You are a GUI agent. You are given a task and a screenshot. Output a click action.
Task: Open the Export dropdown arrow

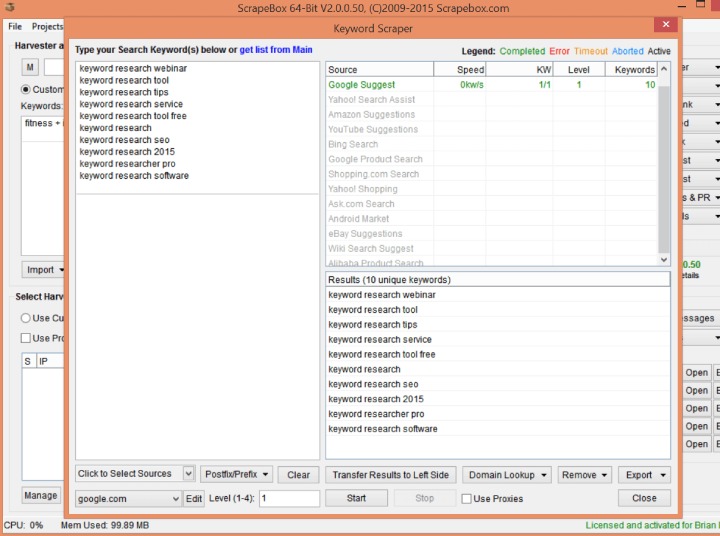(663, 475)
